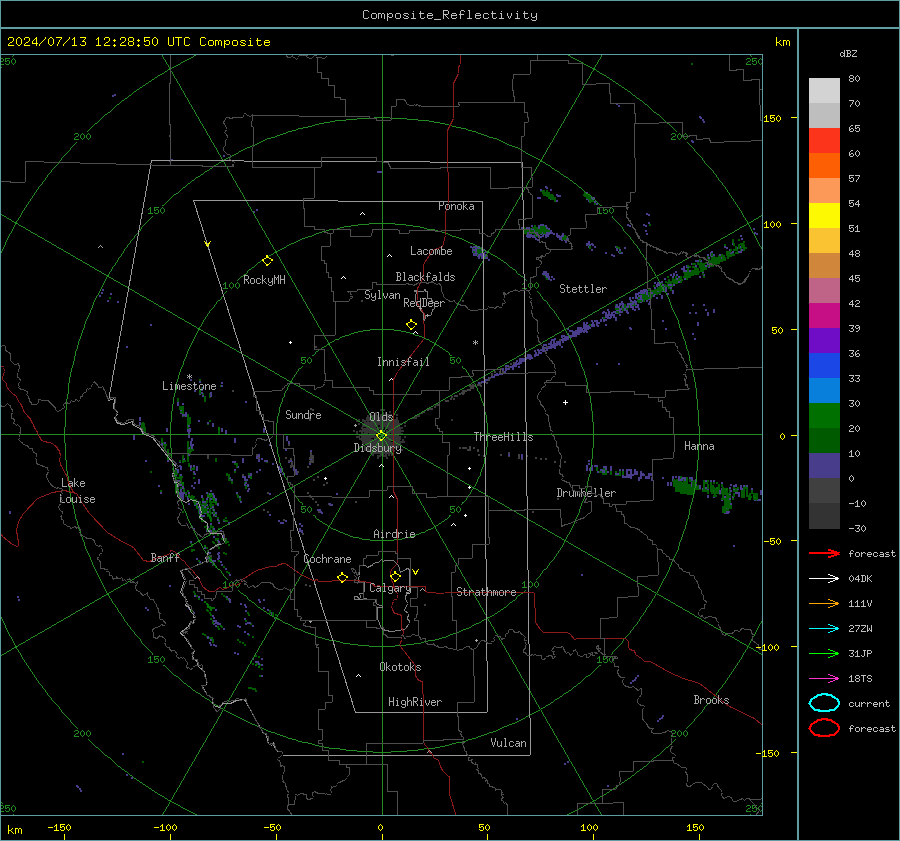Click the 20 dBZ green color swatch

[824, 416]
